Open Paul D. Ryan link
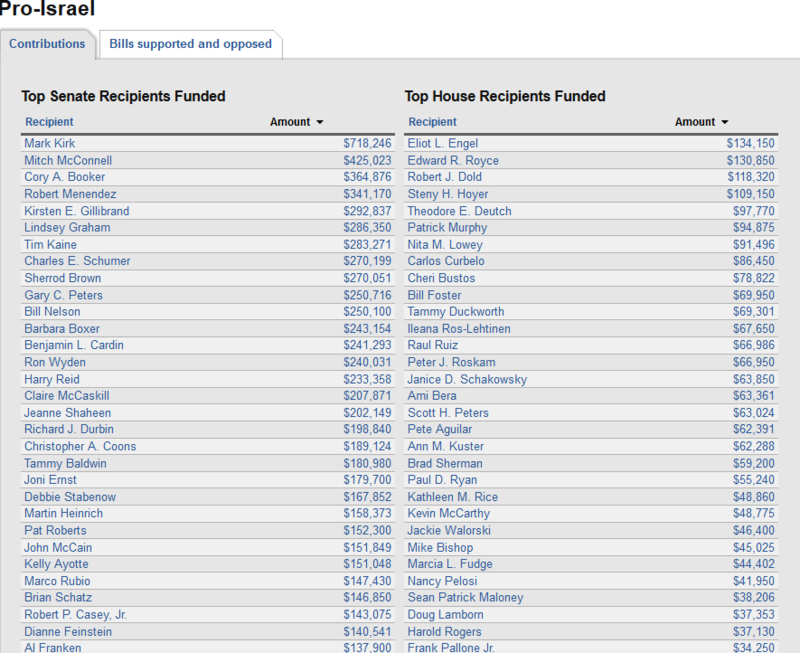 click(x=444, y=480)
